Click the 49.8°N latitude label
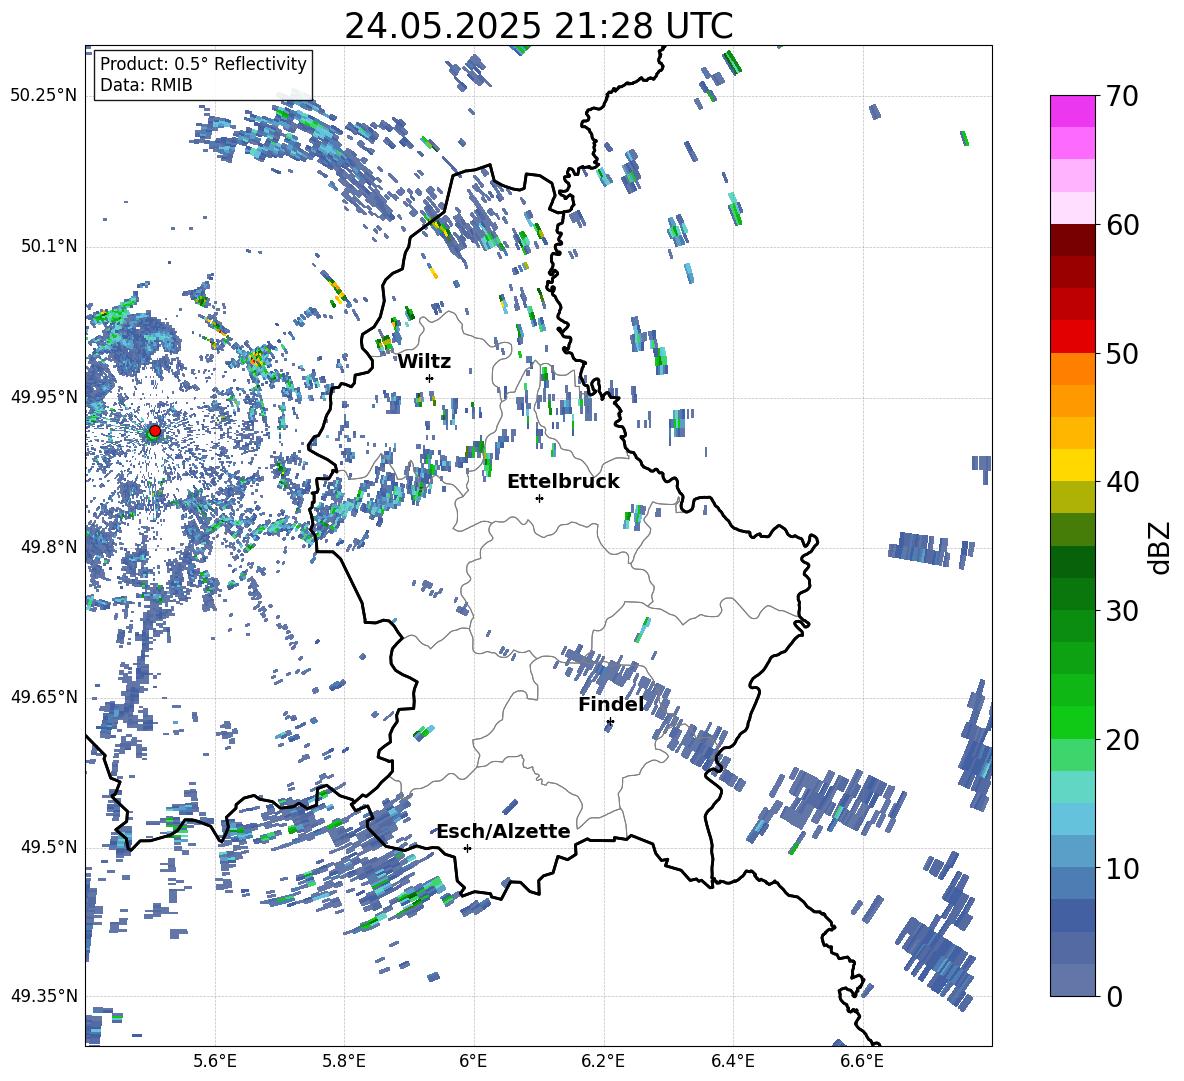This screenshot has height=1081, width=1184. coord(48,547)
